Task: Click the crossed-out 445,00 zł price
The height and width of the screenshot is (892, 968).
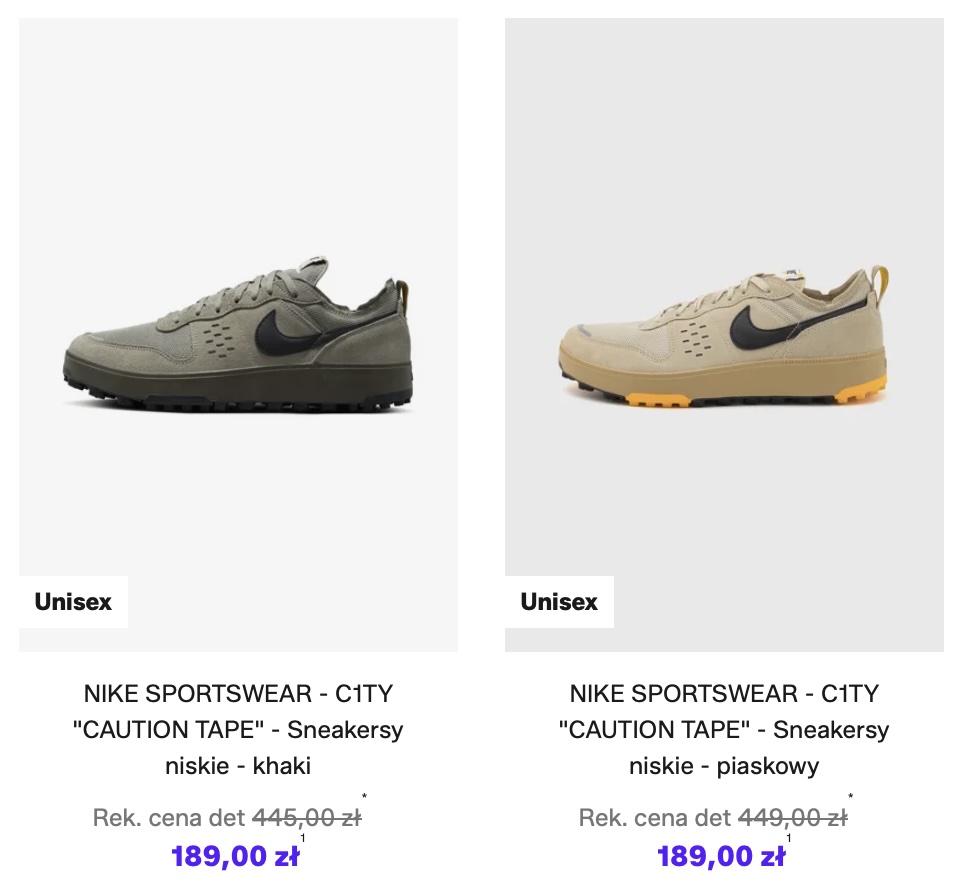Action: point(306,818)
